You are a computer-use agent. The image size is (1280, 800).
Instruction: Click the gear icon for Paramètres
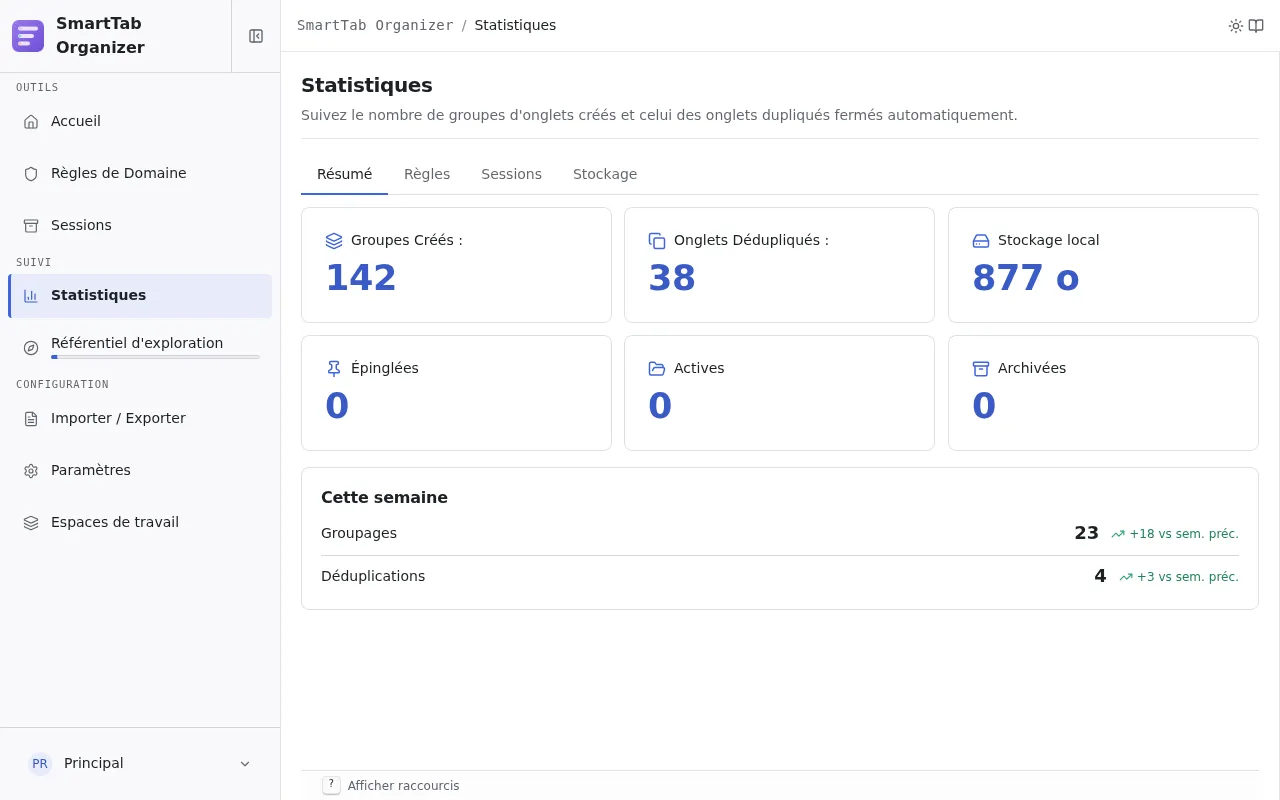[x=31, y=471]
